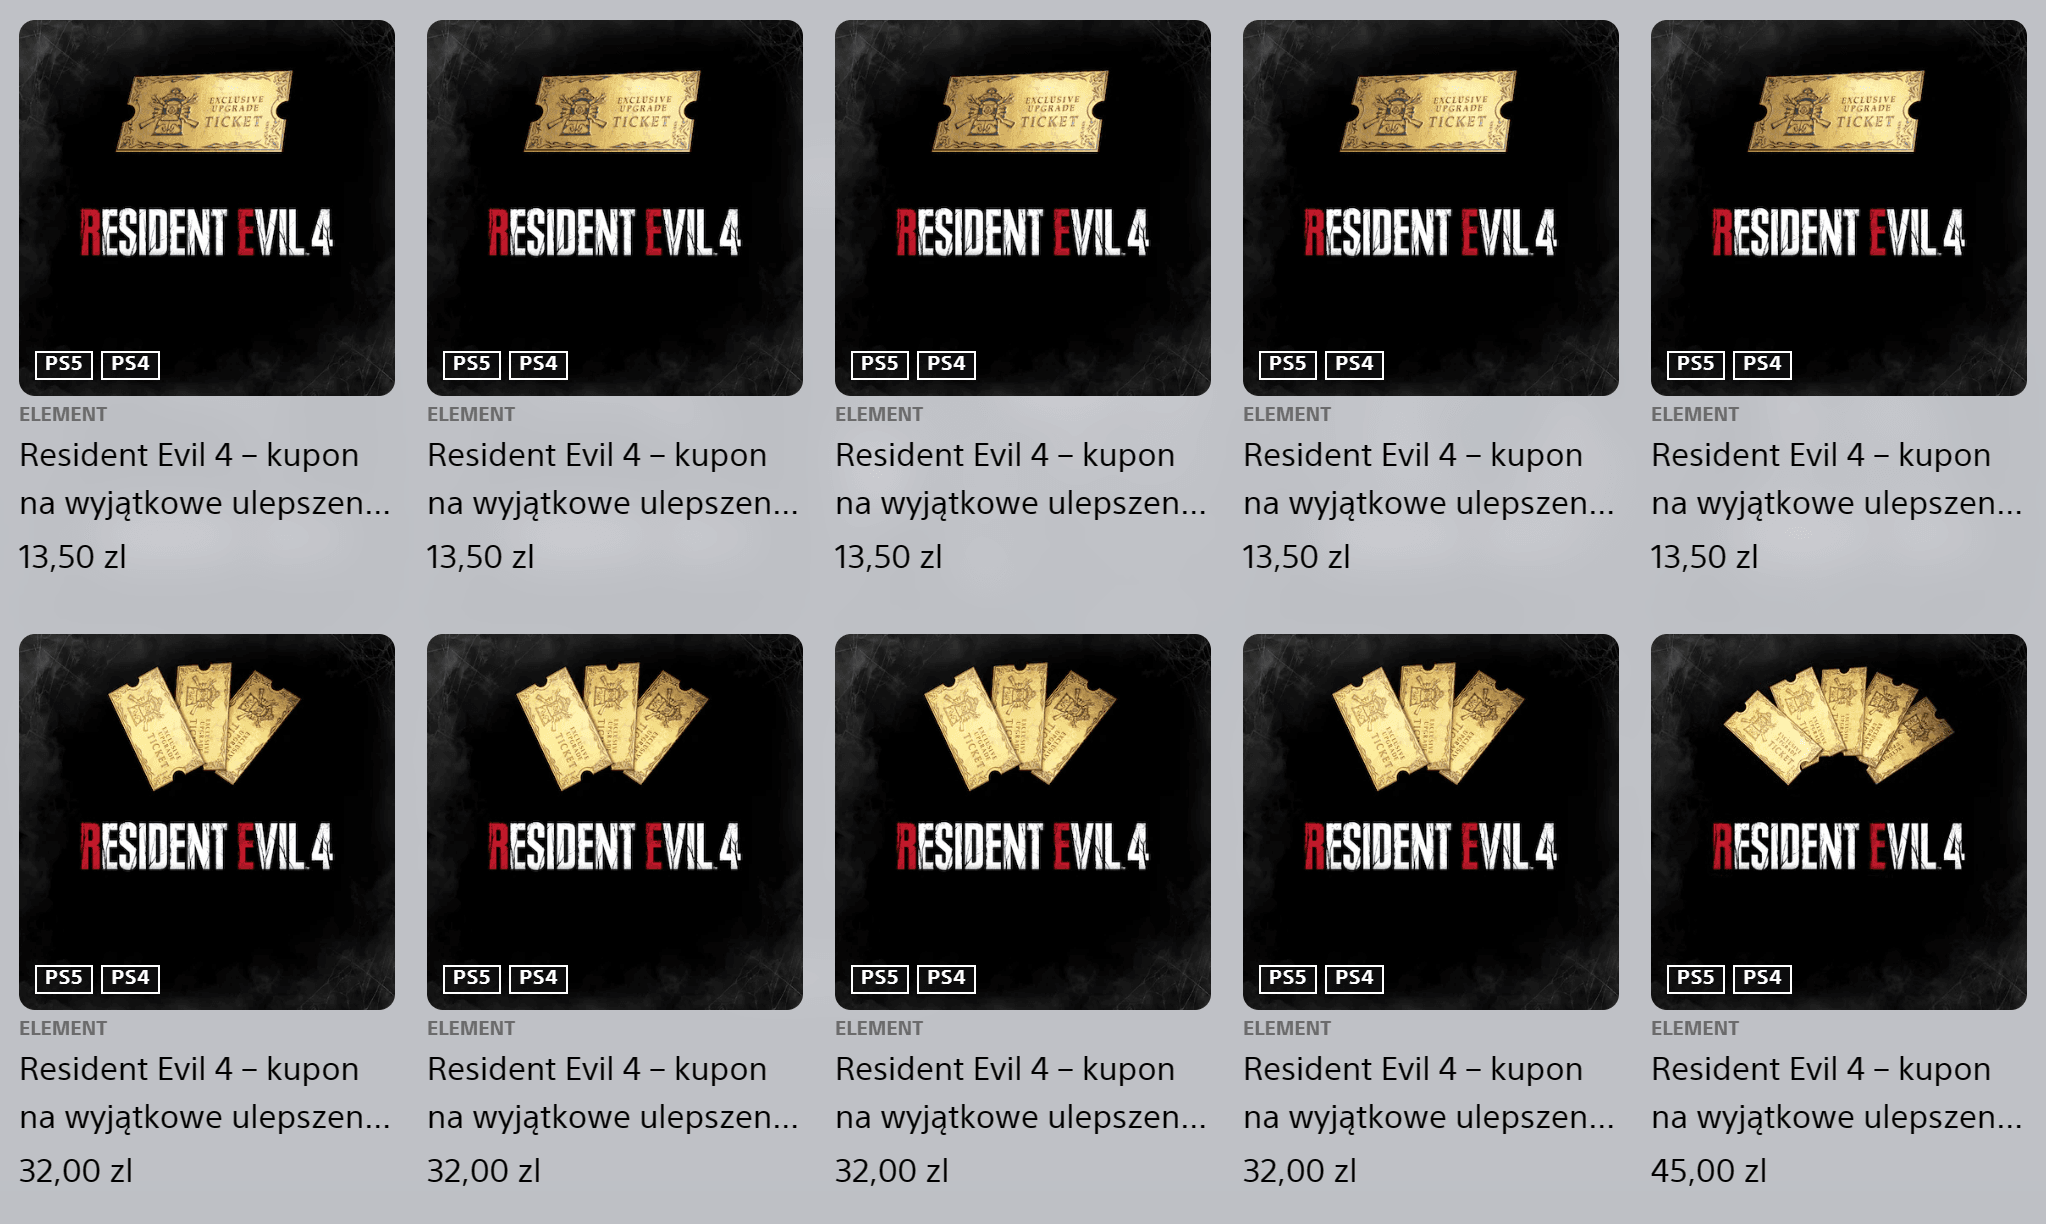Click ELEMENT label above third bottom-row title
The image size is (2046, 1224).
[879, 1028]
